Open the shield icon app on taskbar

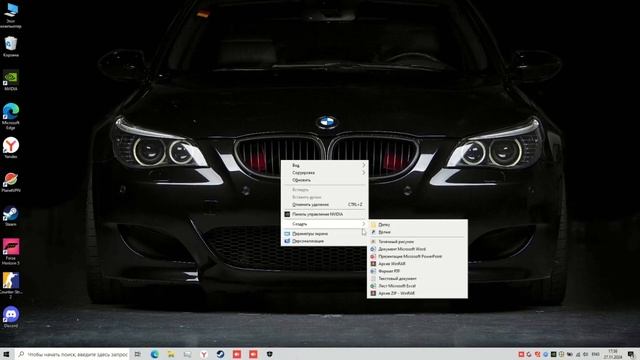pyautogui.click(x=269, y=354)
